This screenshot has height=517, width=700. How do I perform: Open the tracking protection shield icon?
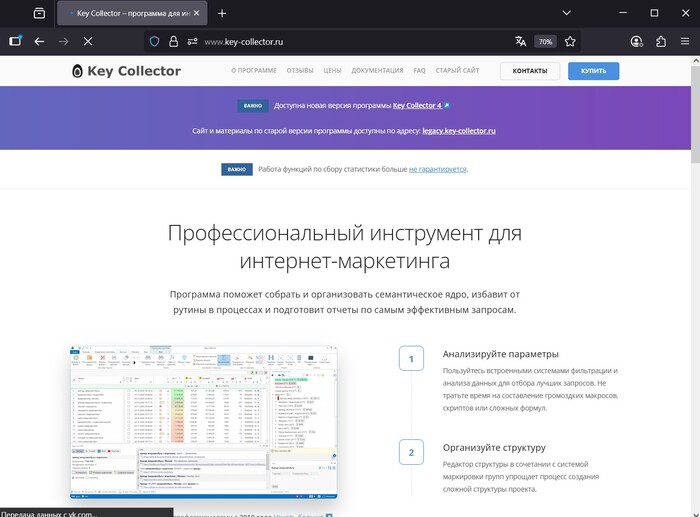(x=154, y=42)
